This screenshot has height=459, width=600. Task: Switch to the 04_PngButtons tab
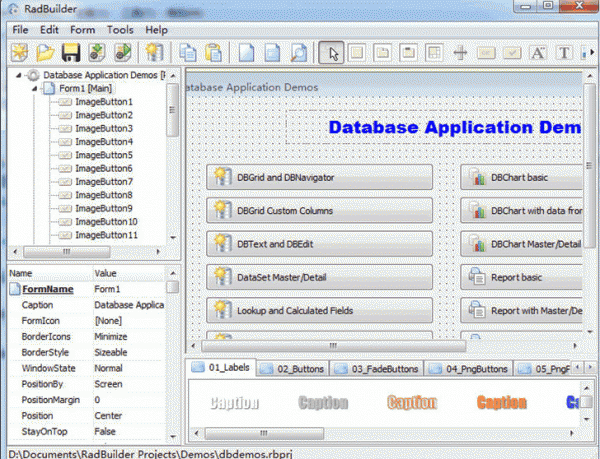pyautogui.click(x=468, y=369)
